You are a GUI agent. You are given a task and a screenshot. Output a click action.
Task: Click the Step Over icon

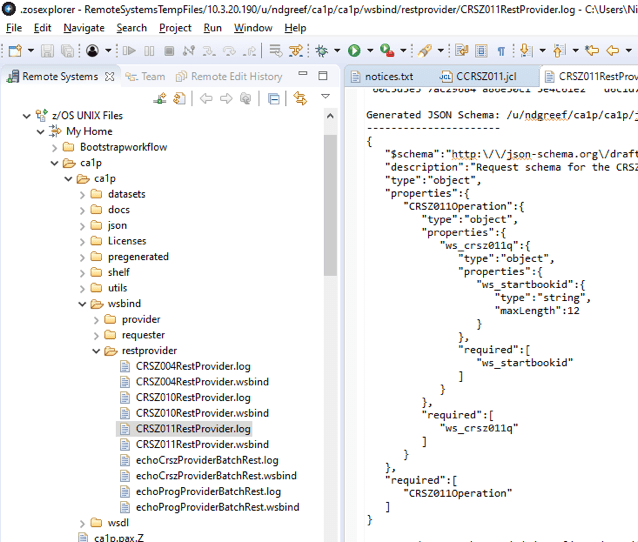(x=229, y=51)
